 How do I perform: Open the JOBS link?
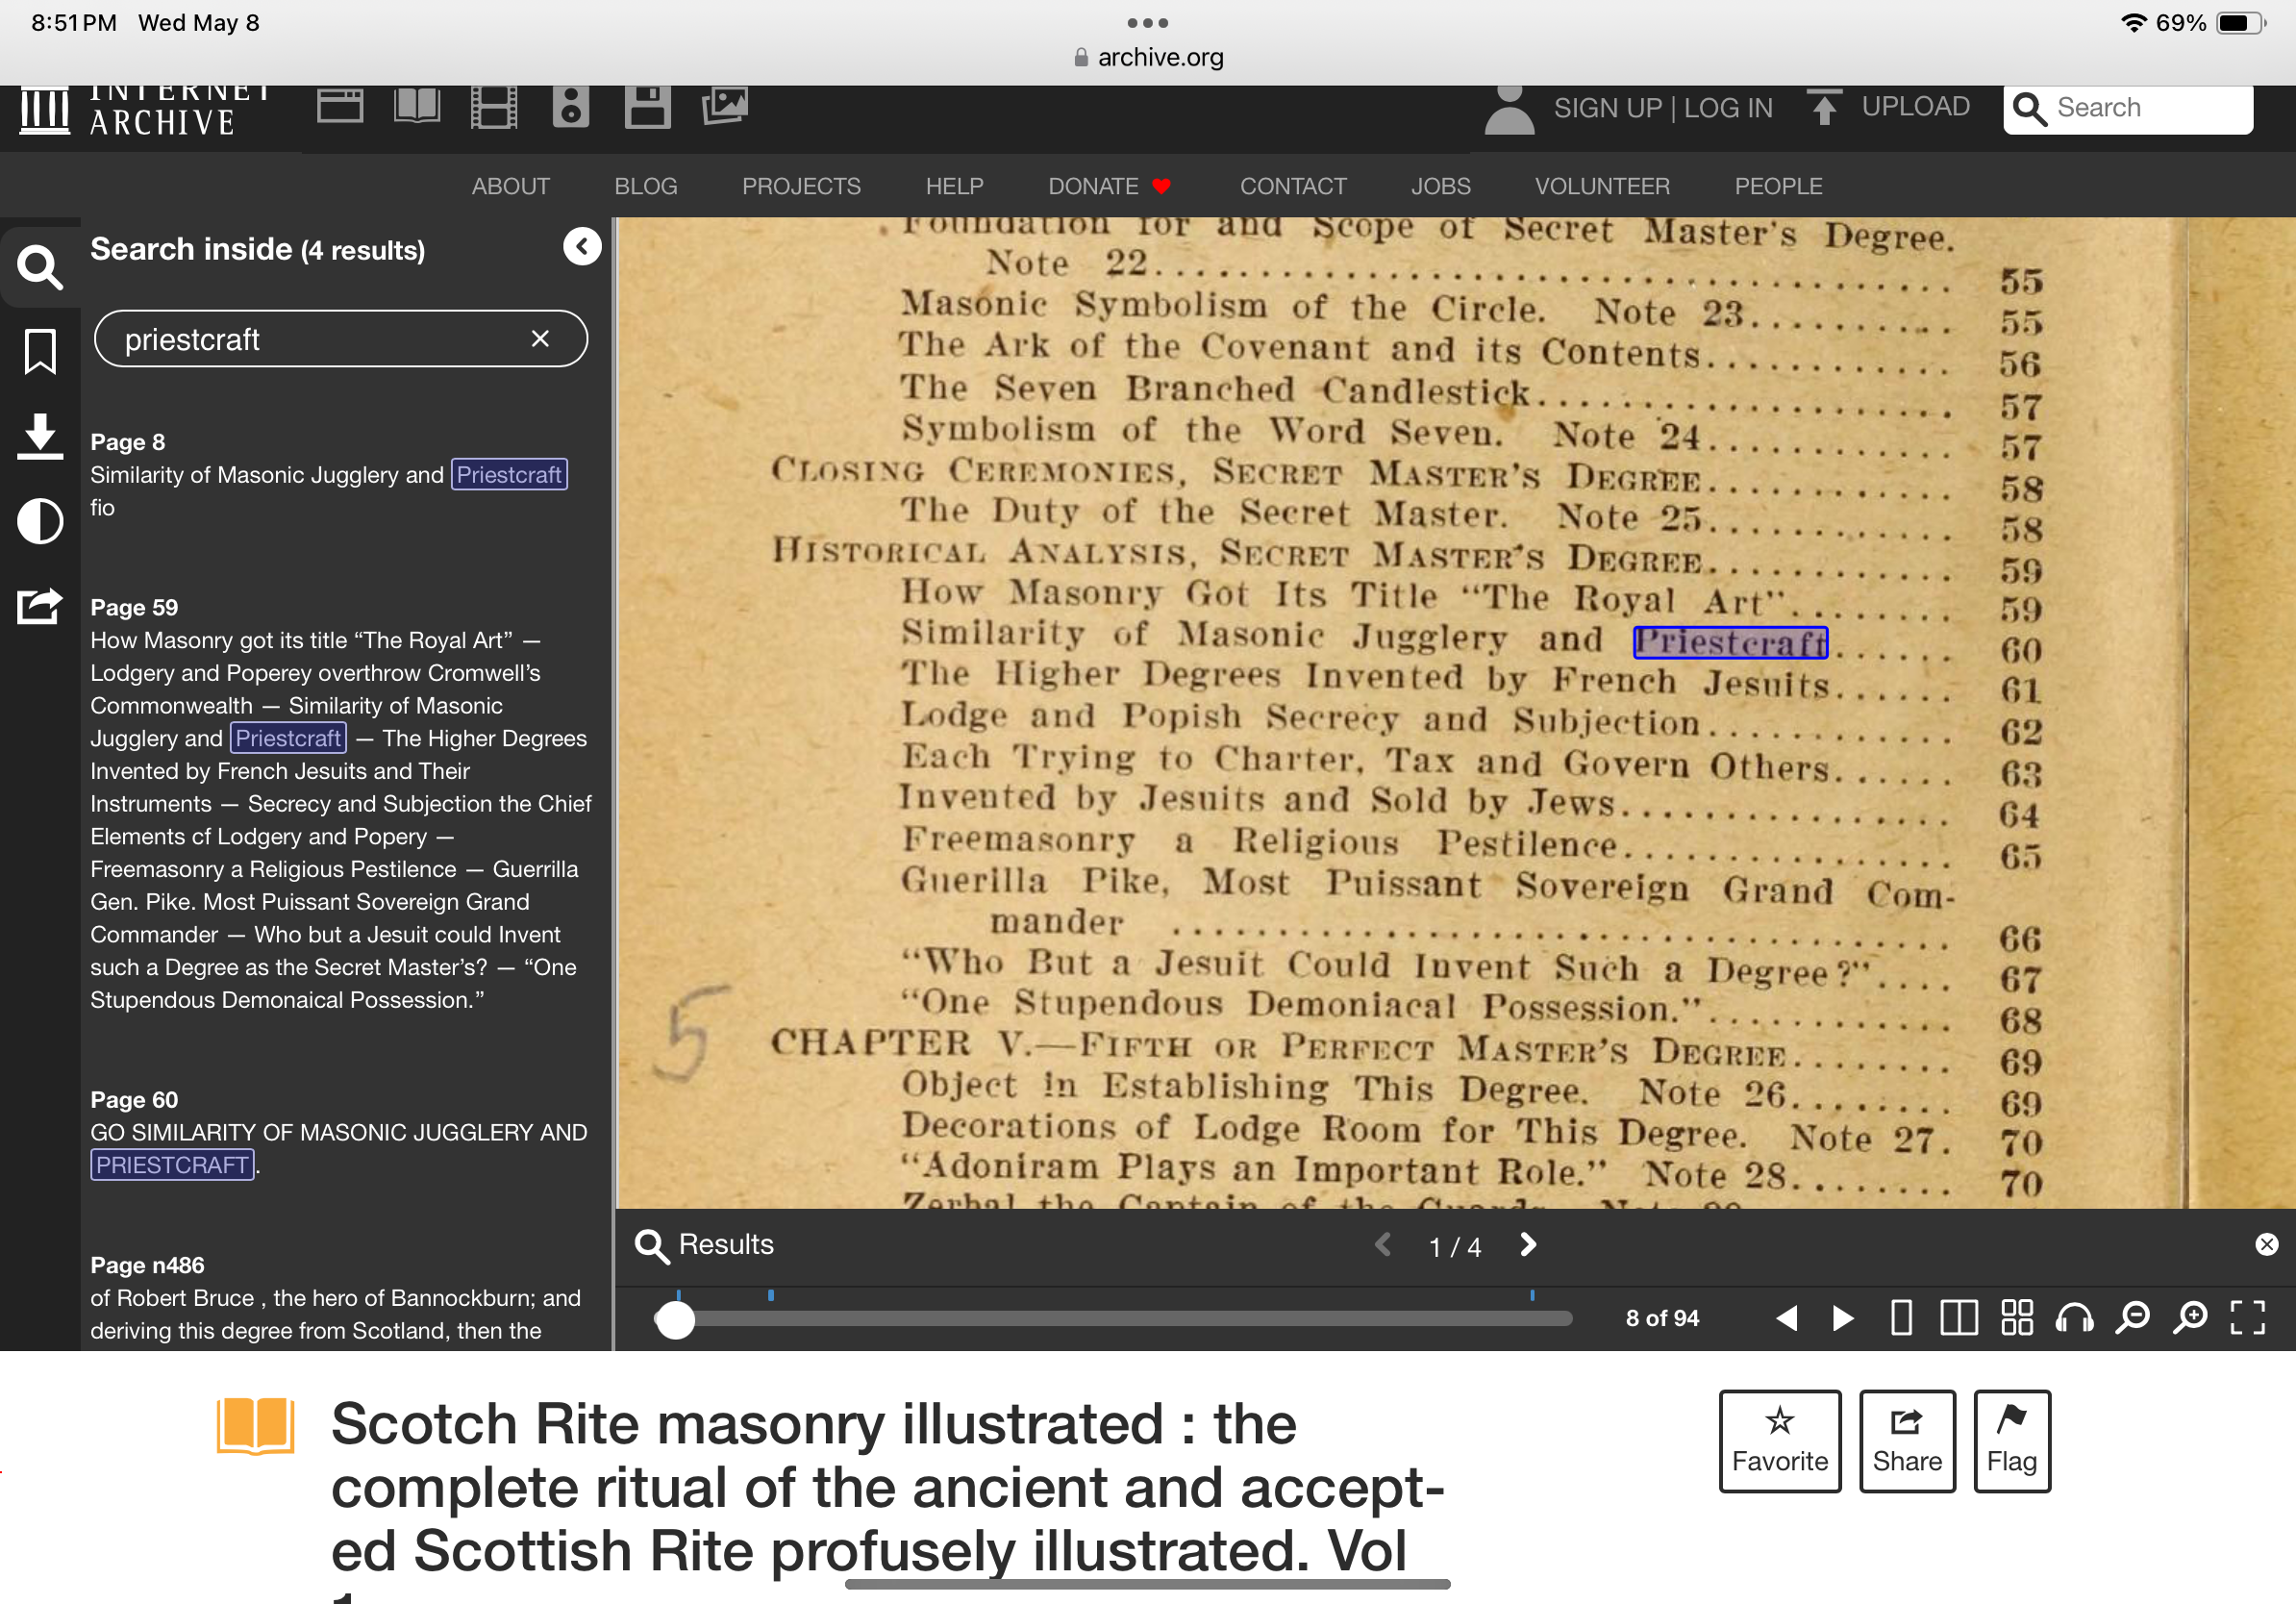tap(1441, 186)
